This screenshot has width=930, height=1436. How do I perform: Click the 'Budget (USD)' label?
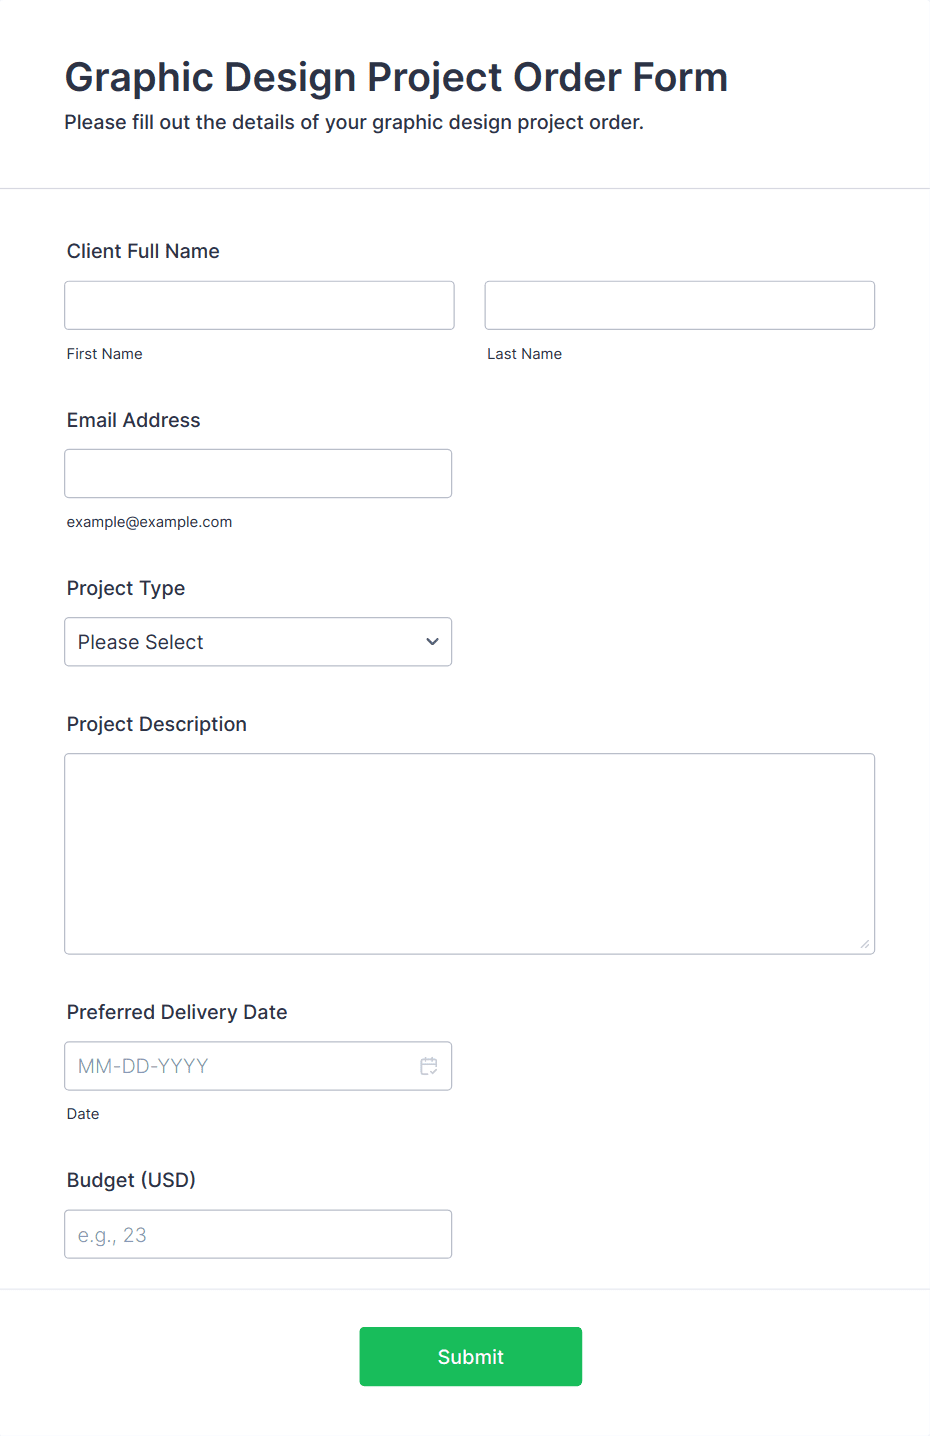(131, 1180)
